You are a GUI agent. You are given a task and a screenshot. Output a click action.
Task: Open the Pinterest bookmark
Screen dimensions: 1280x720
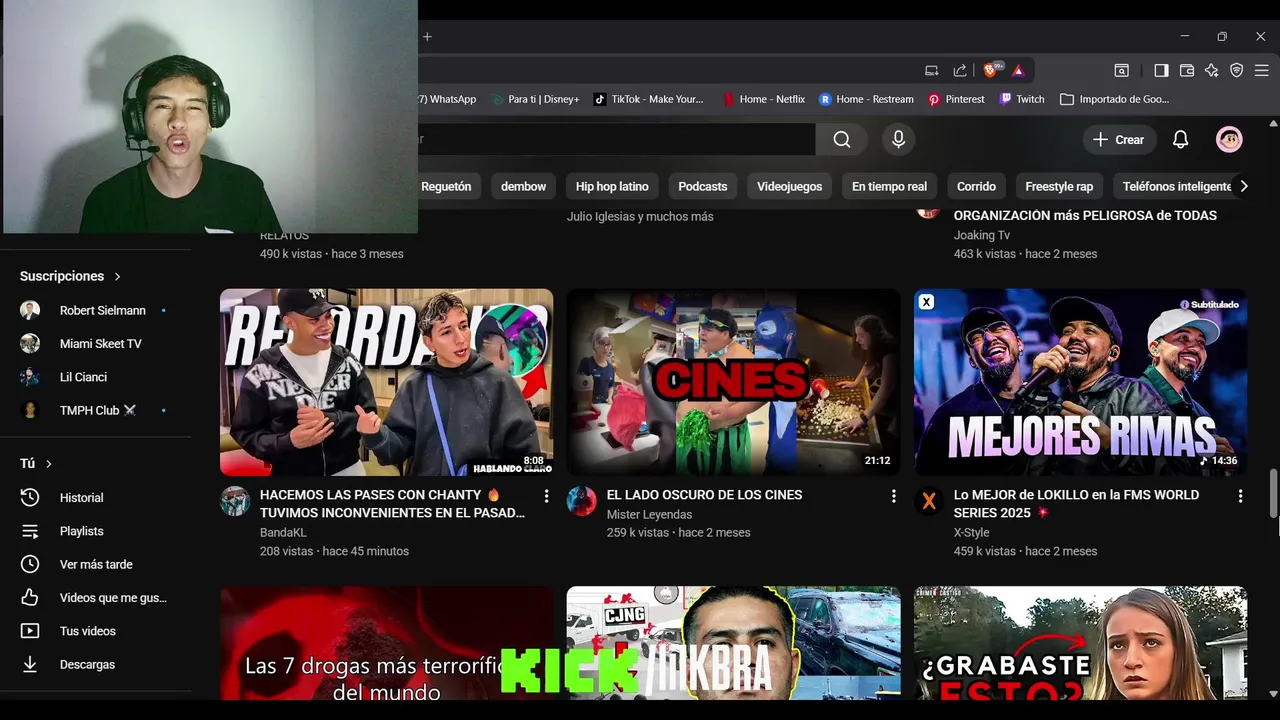click(956, 99)
